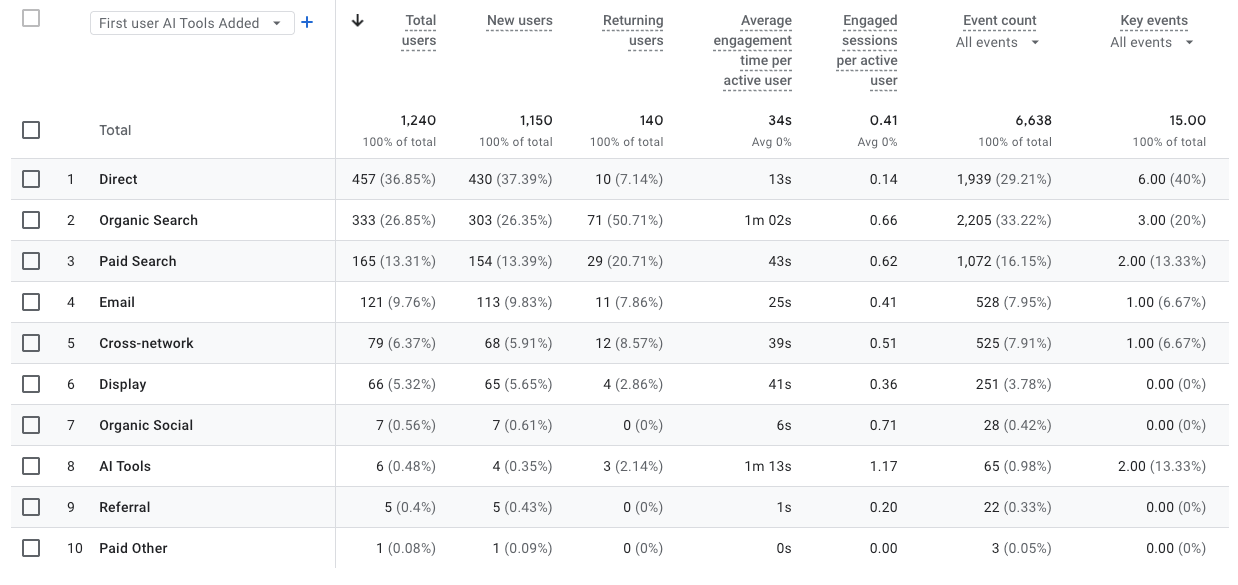Select the Direct row checkbox

click(x=31, y=179)
